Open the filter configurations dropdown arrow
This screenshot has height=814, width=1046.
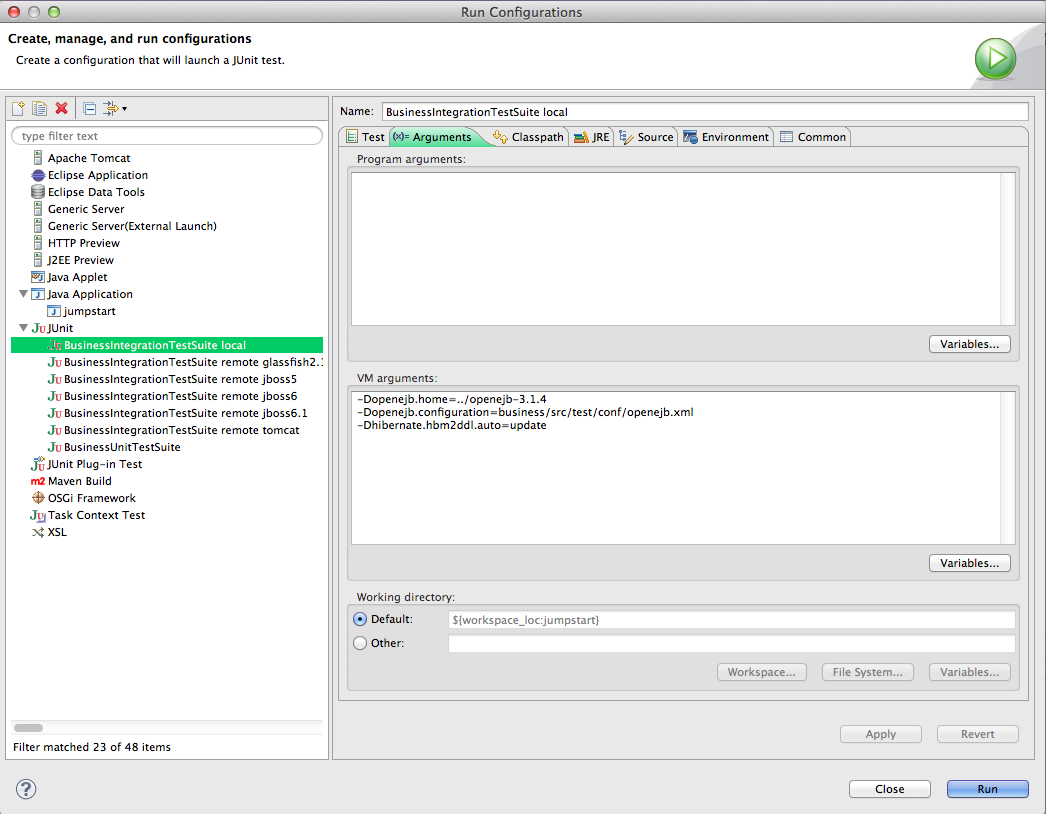click(125, 109)
